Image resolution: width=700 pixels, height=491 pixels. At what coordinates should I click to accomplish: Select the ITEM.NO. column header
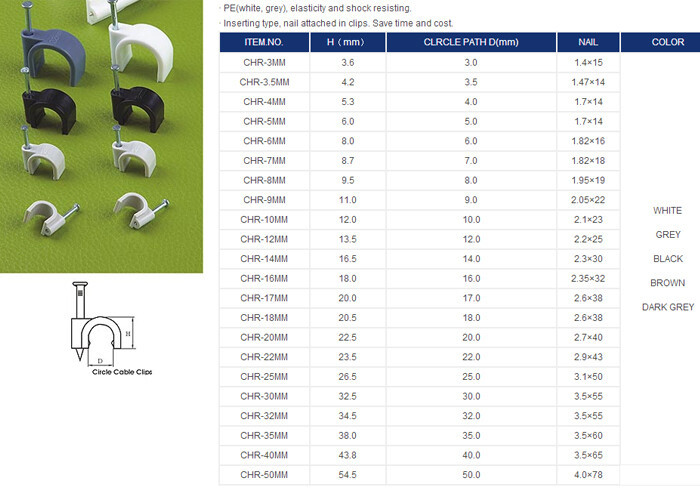click(264, 43)
